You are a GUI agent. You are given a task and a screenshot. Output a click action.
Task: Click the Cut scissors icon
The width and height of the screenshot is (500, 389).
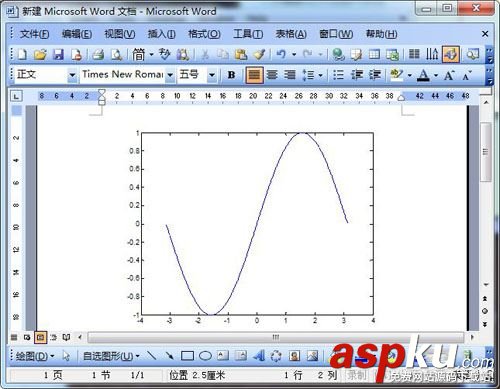click(205, 54)
